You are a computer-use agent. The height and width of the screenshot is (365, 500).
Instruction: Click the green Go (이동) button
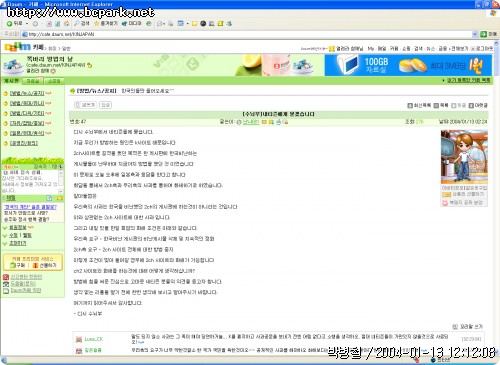pyautogui.click(x=489, y=34)
